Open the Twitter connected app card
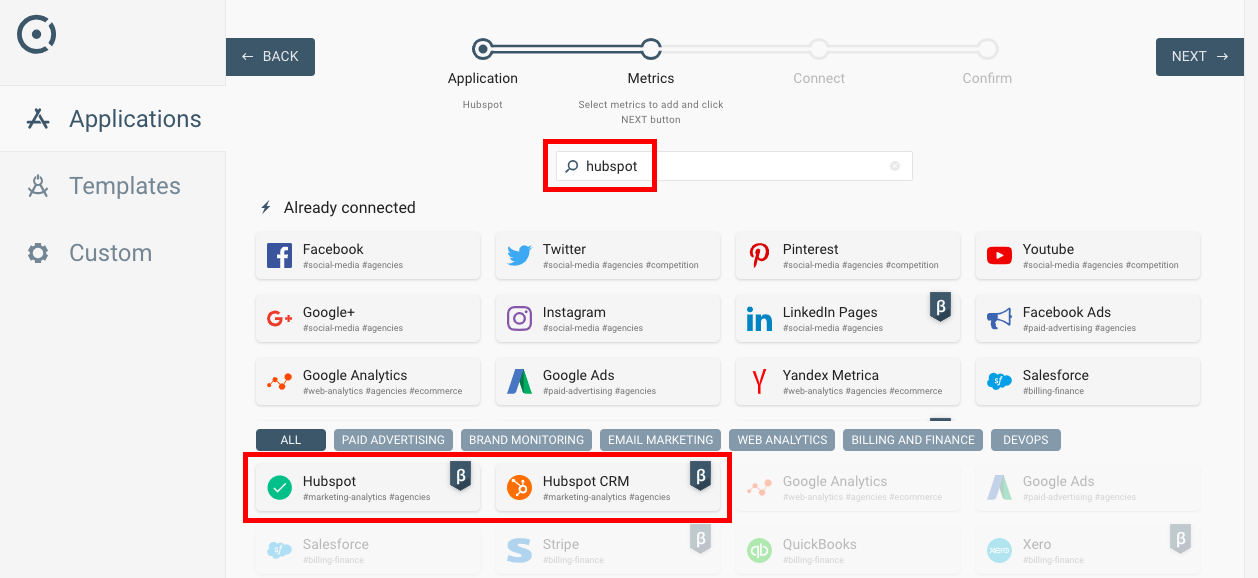 [x=608, y=256]
